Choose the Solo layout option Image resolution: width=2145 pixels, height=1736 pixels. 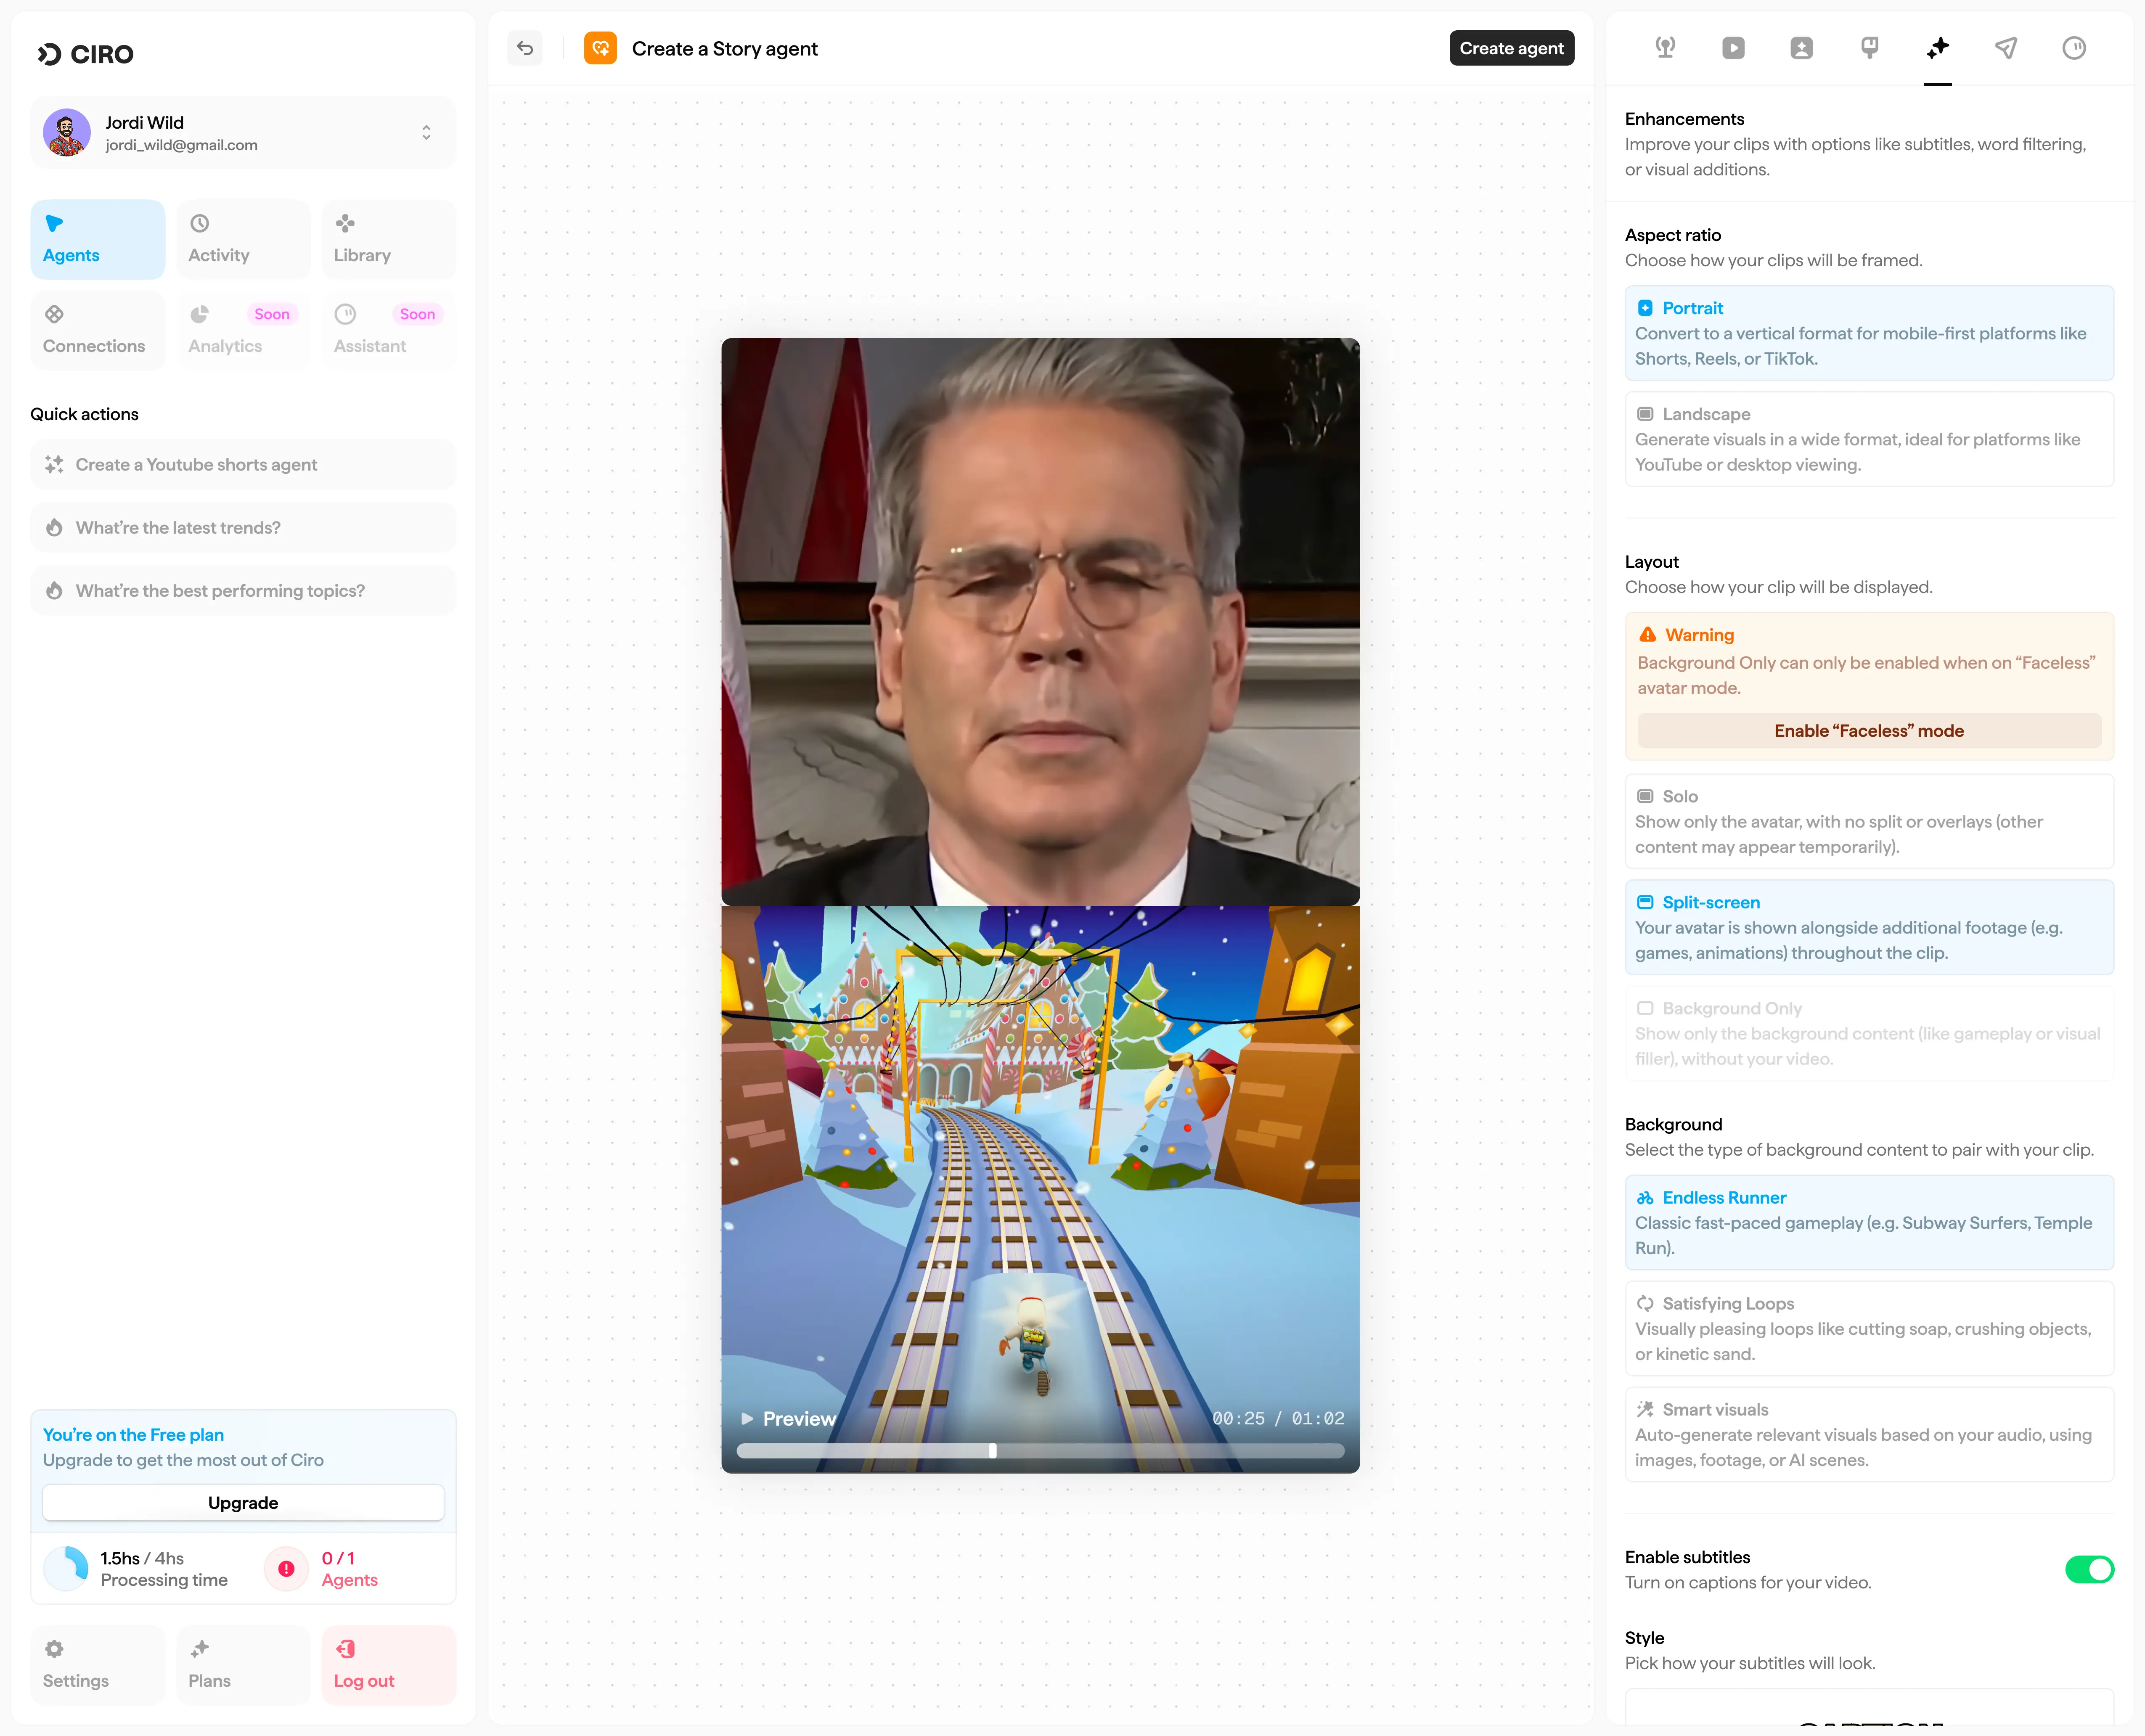(x=1868, y=821)
